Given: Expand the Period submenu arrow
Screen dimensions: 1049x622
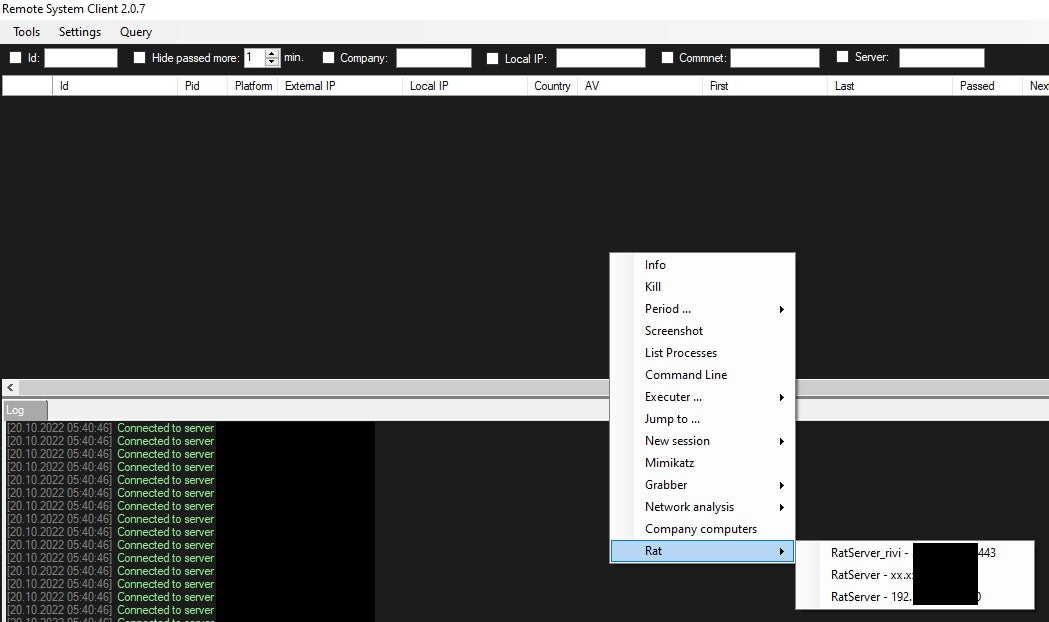Looking at the screenshot, I should pos(781,309).
